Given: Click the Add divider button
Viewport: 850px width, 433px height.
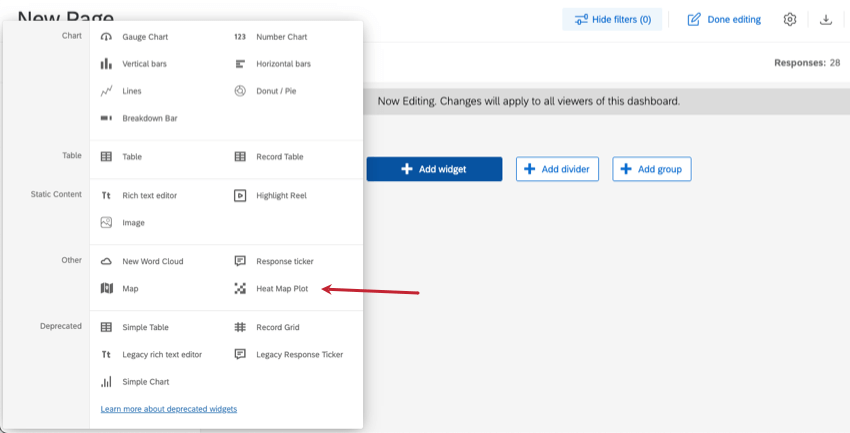Looking at the screenshot, I should click(x=557, y=169).
